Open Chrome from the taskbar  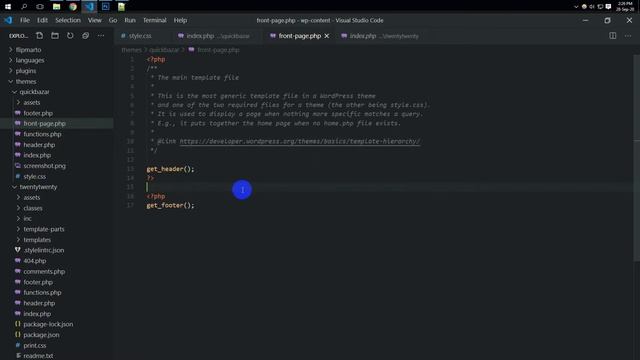pos(73,7)
